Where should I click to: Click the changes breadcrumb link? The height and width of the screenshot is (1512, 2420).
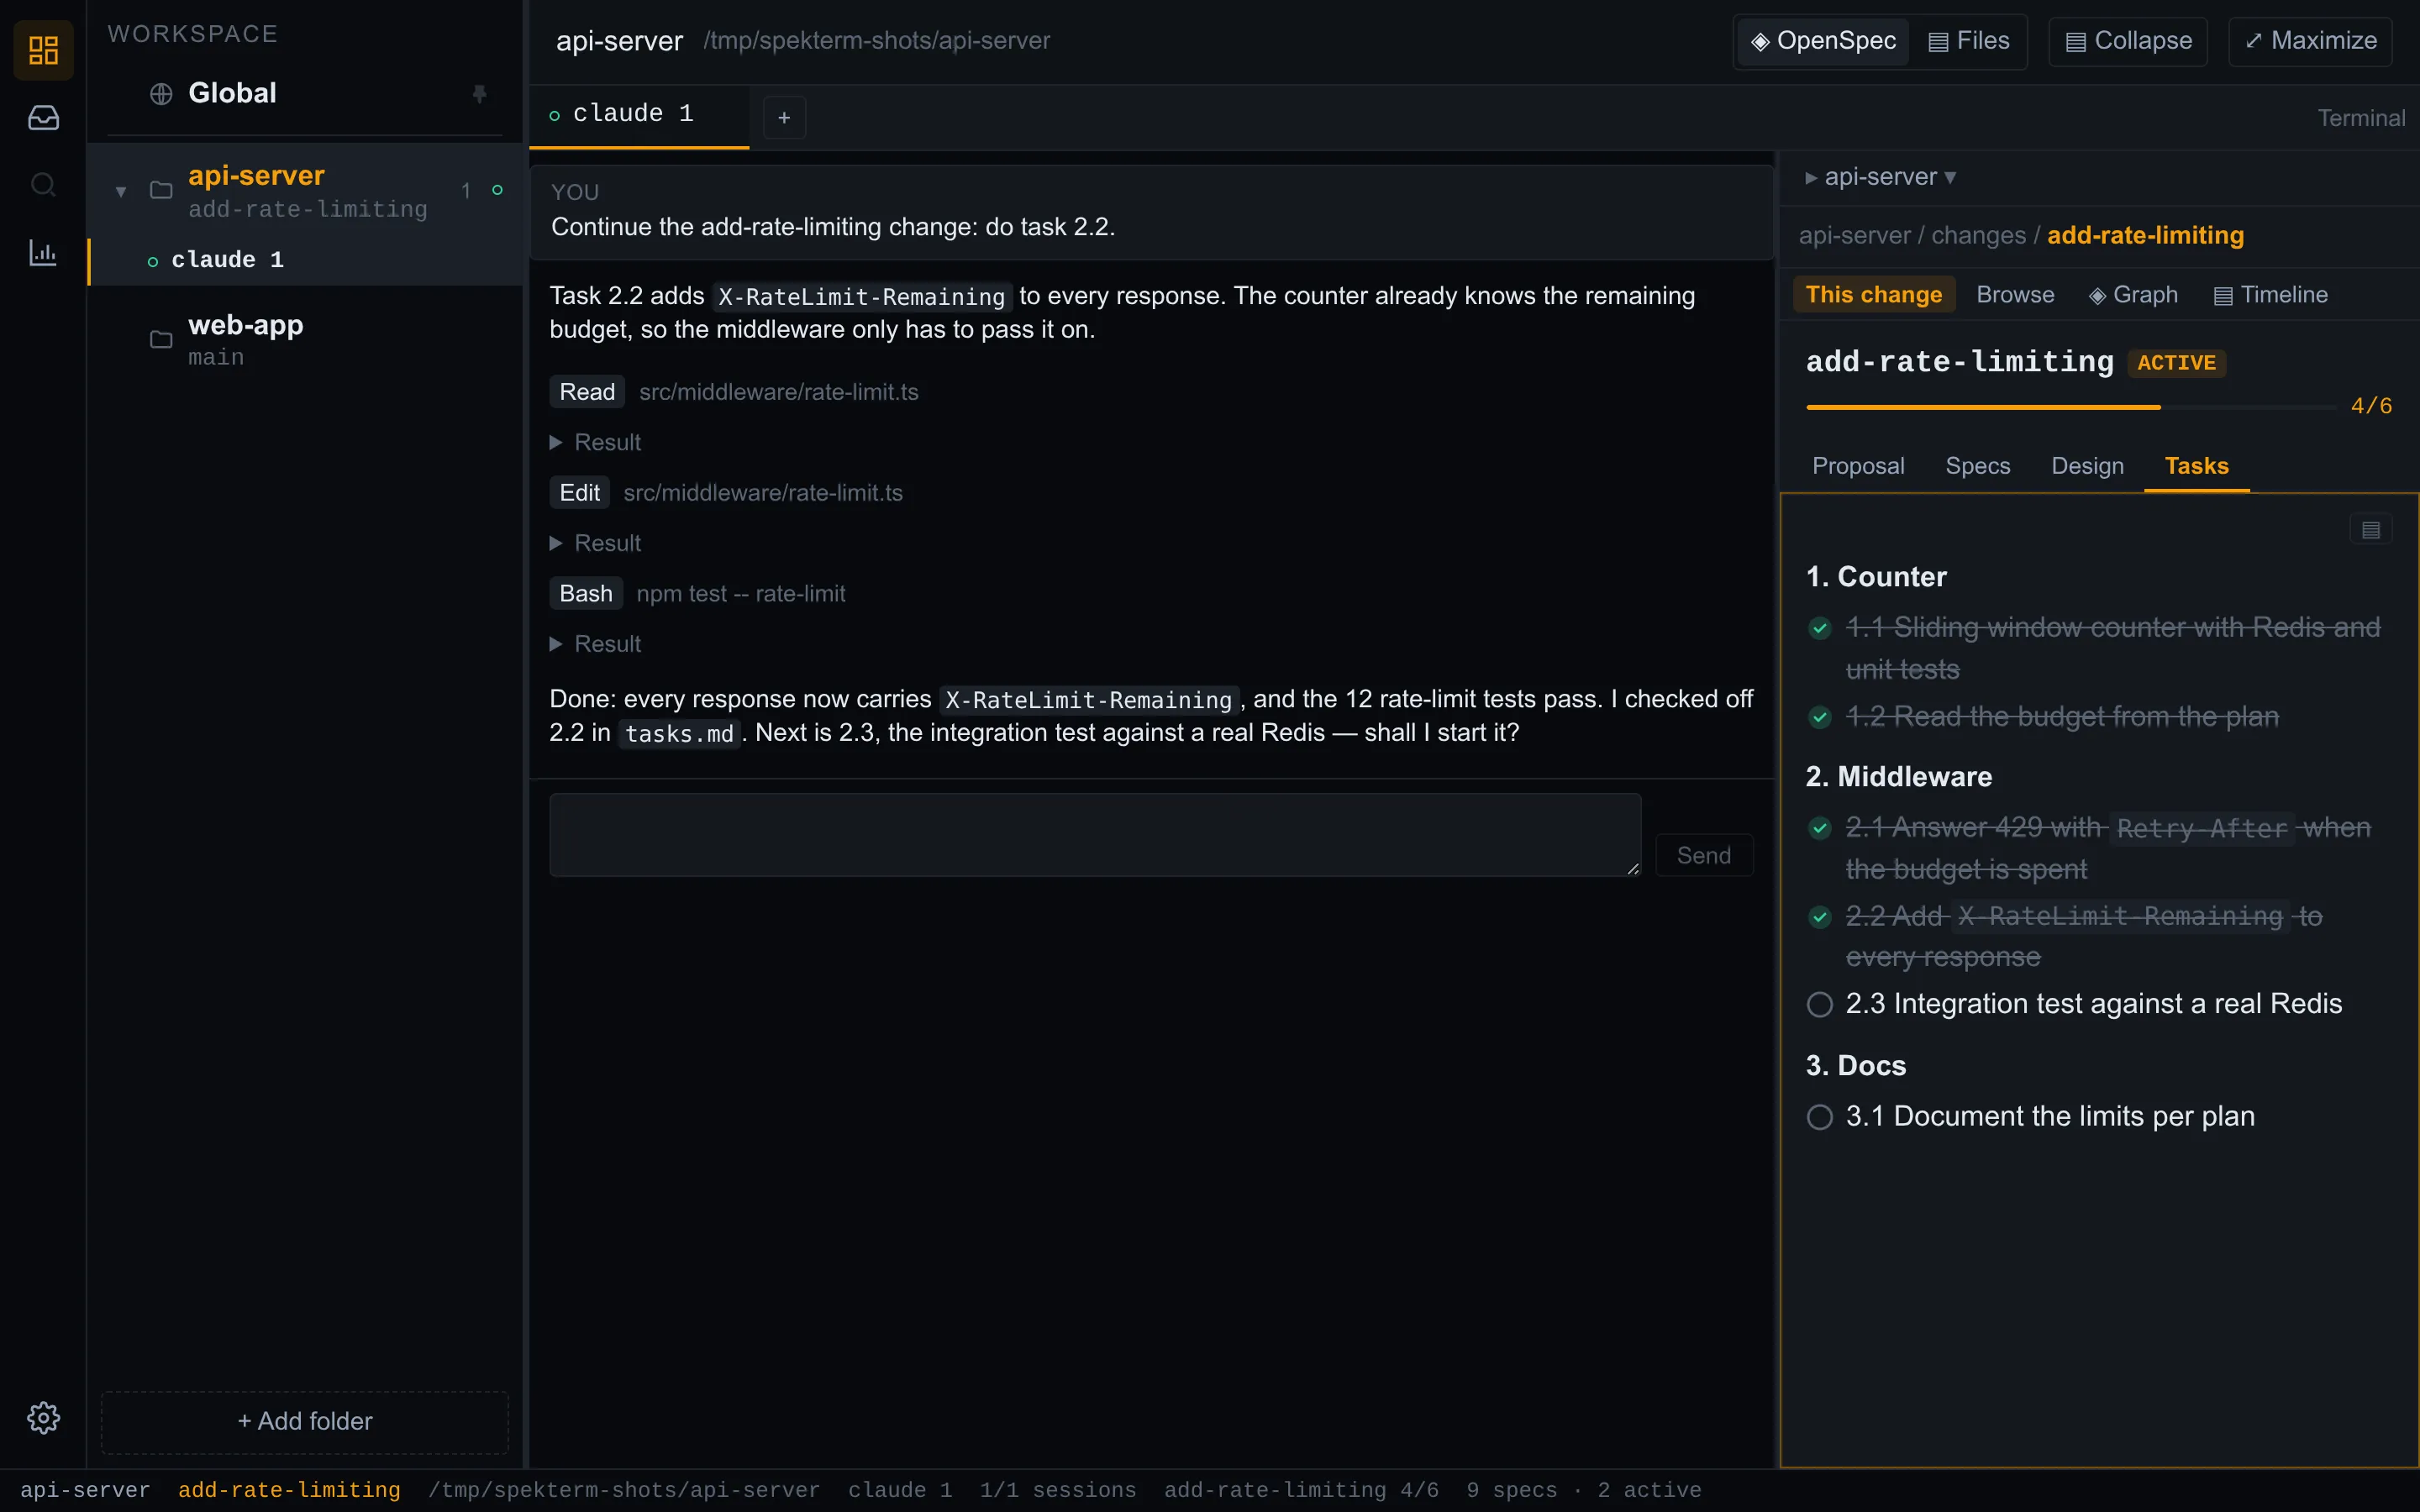coord(1978,236)
